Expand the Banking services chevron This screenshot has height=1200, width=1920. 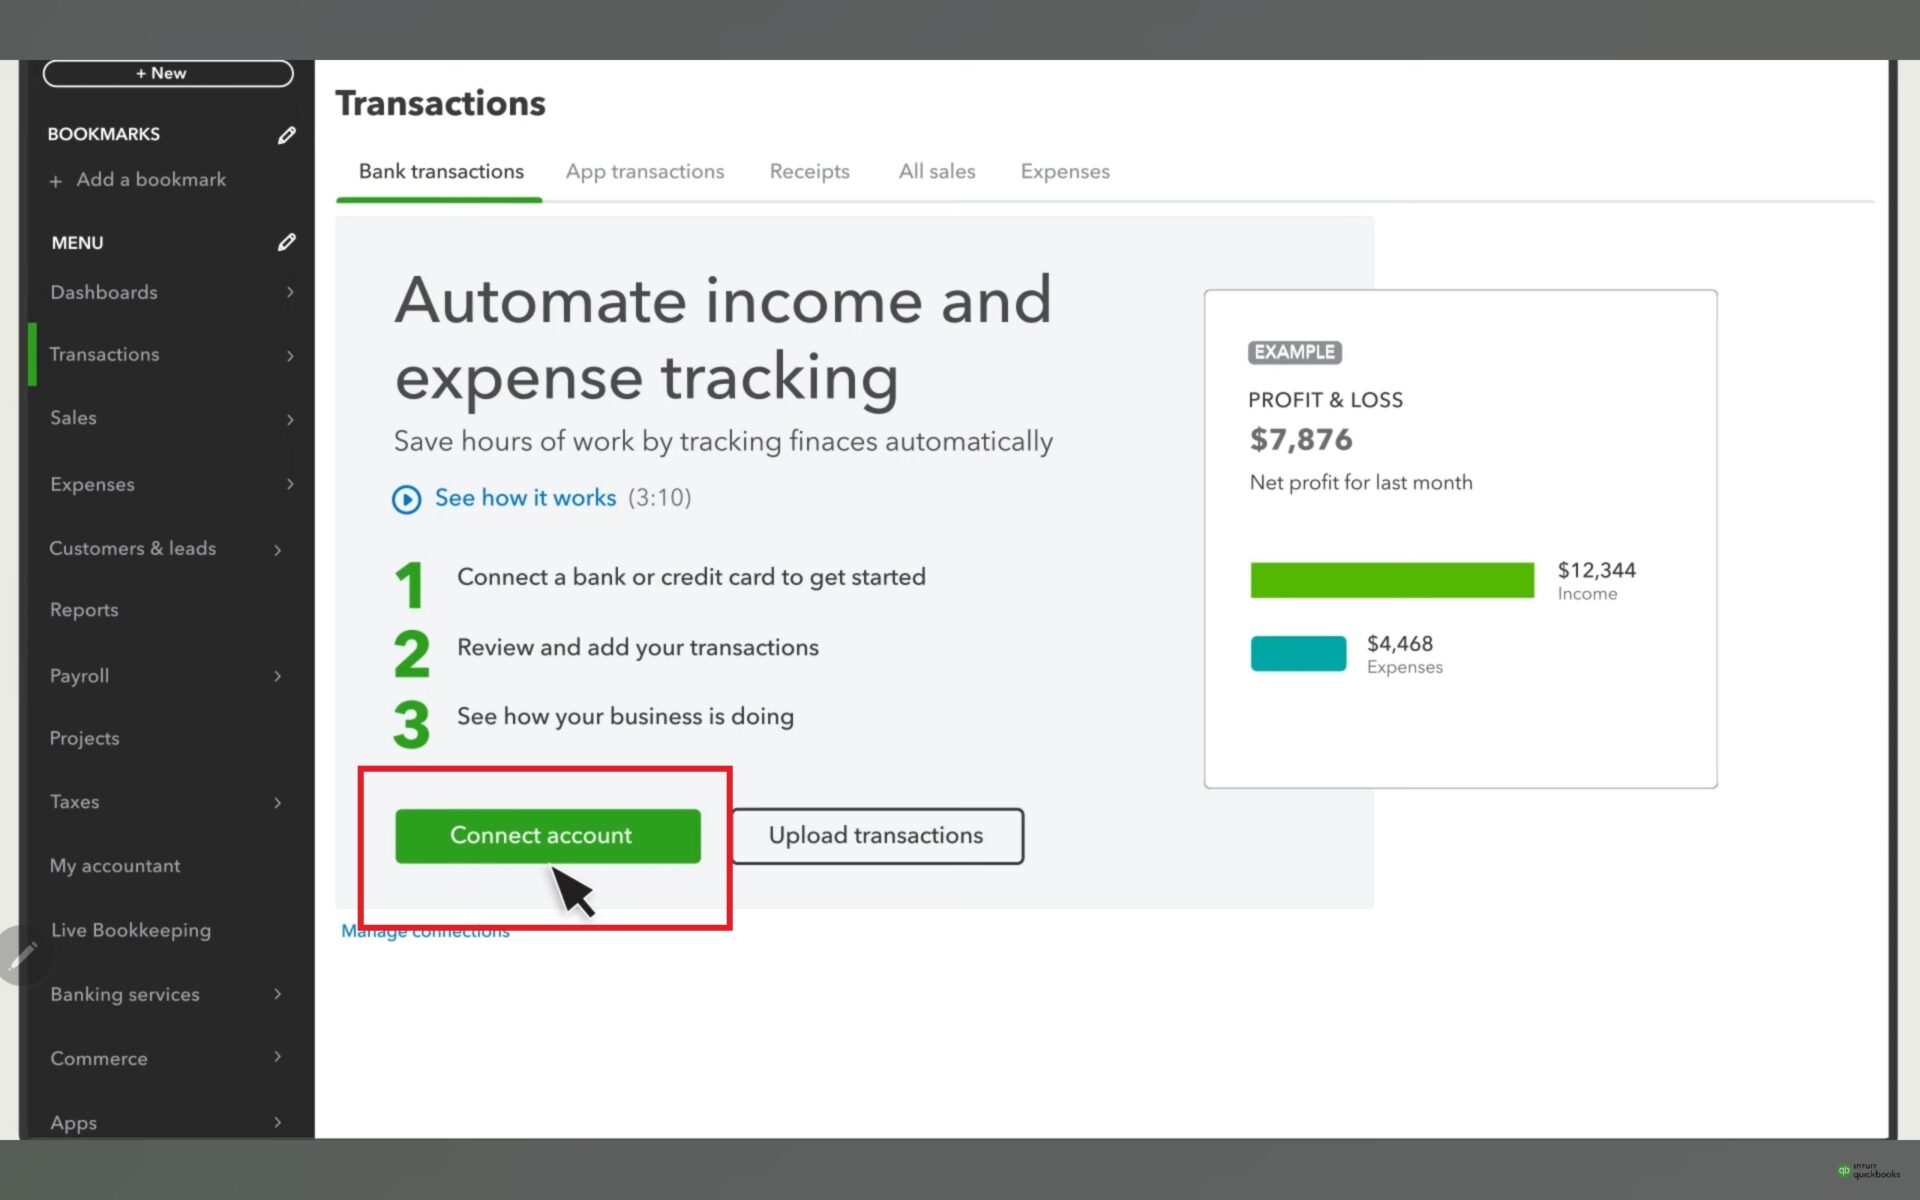click(x=278, y=994)
